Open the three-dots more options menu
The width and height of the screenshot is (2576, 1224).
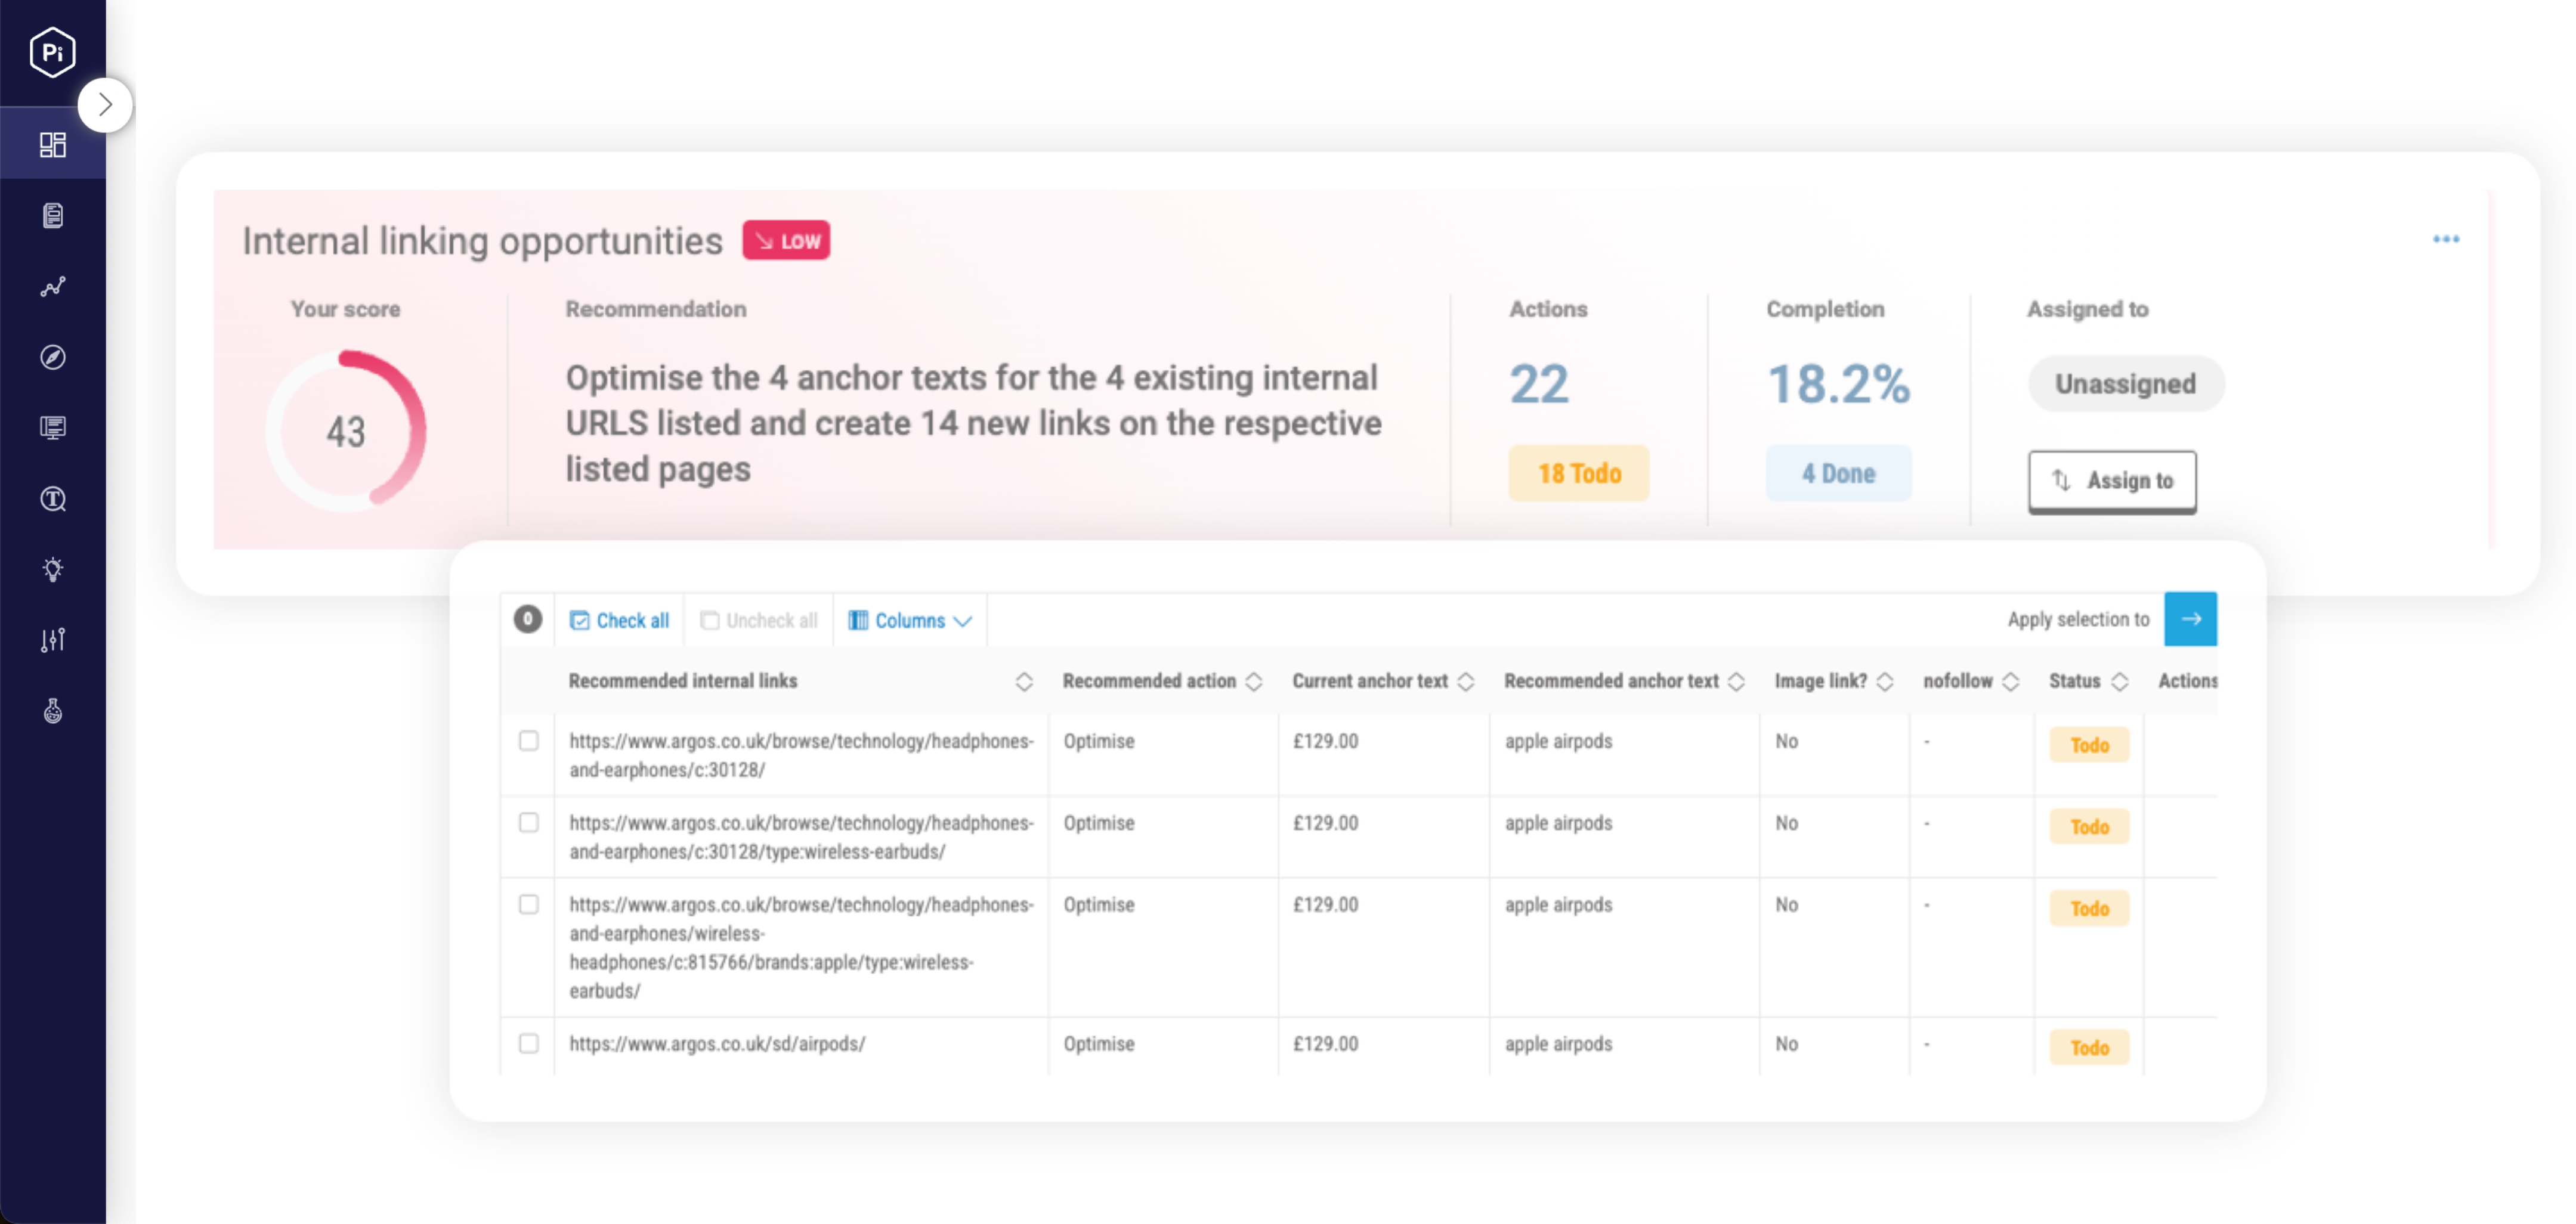tap(2445, 239)
